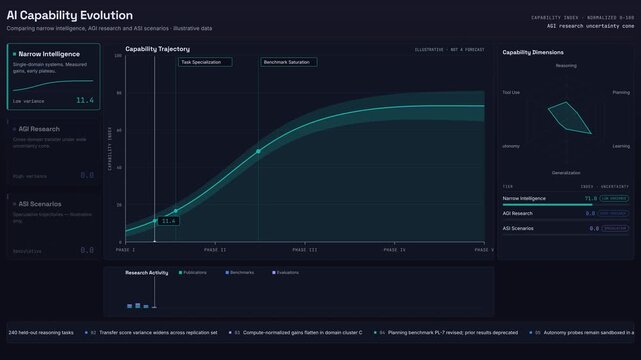Screen dimensions: 641x360
Task: Toggle the Evaluations legend item
Action: (x=285, y=273)
